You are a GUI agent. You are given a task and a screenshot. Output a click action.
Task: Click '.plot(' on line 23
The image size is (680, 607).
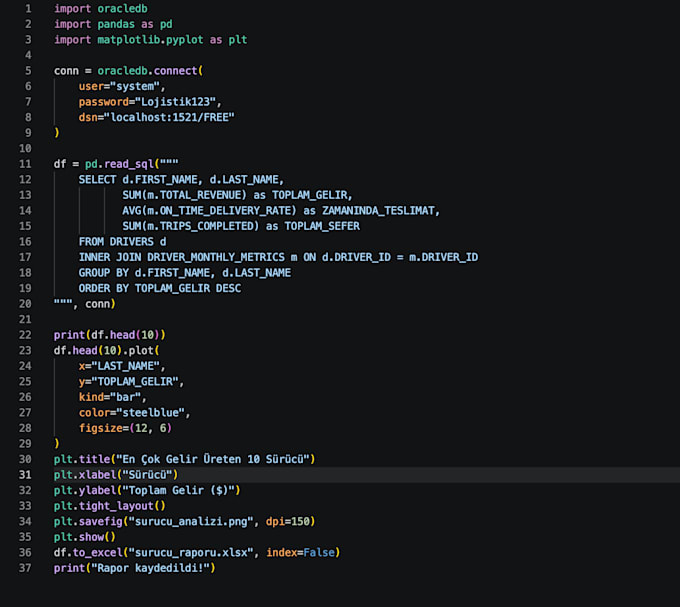141,350
